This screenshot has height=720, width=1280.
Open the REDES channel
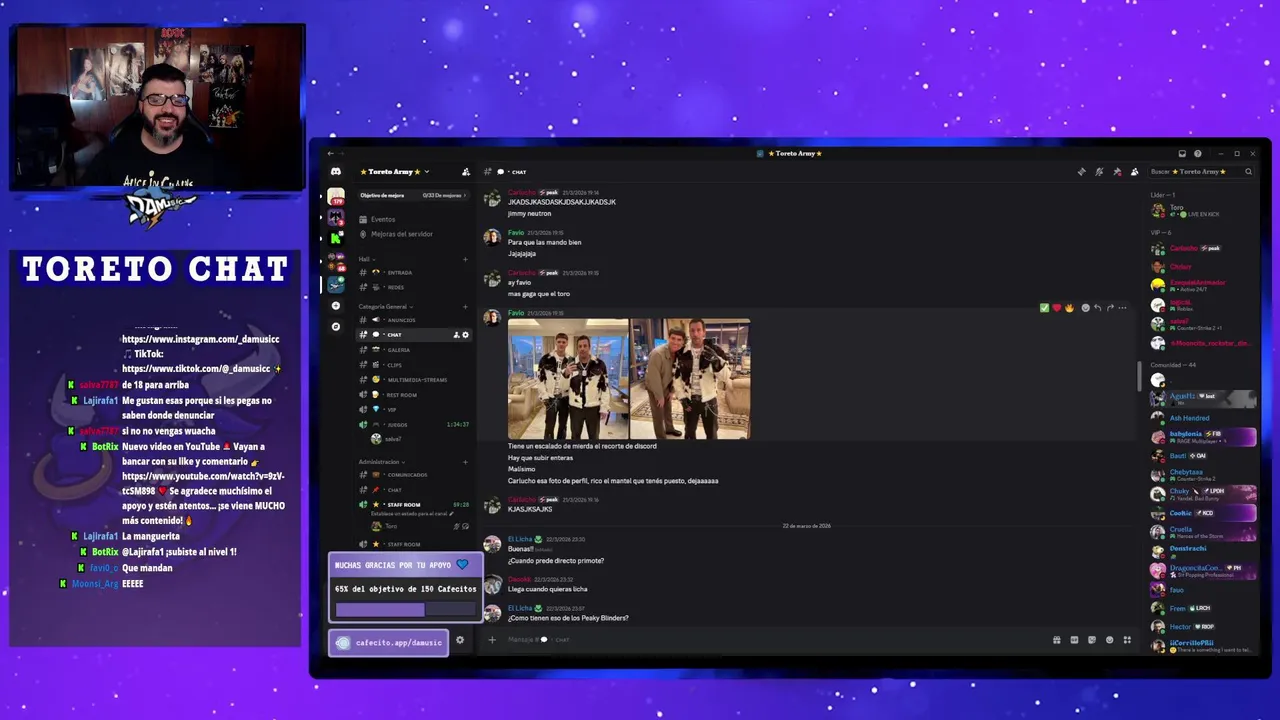[414, 287]
